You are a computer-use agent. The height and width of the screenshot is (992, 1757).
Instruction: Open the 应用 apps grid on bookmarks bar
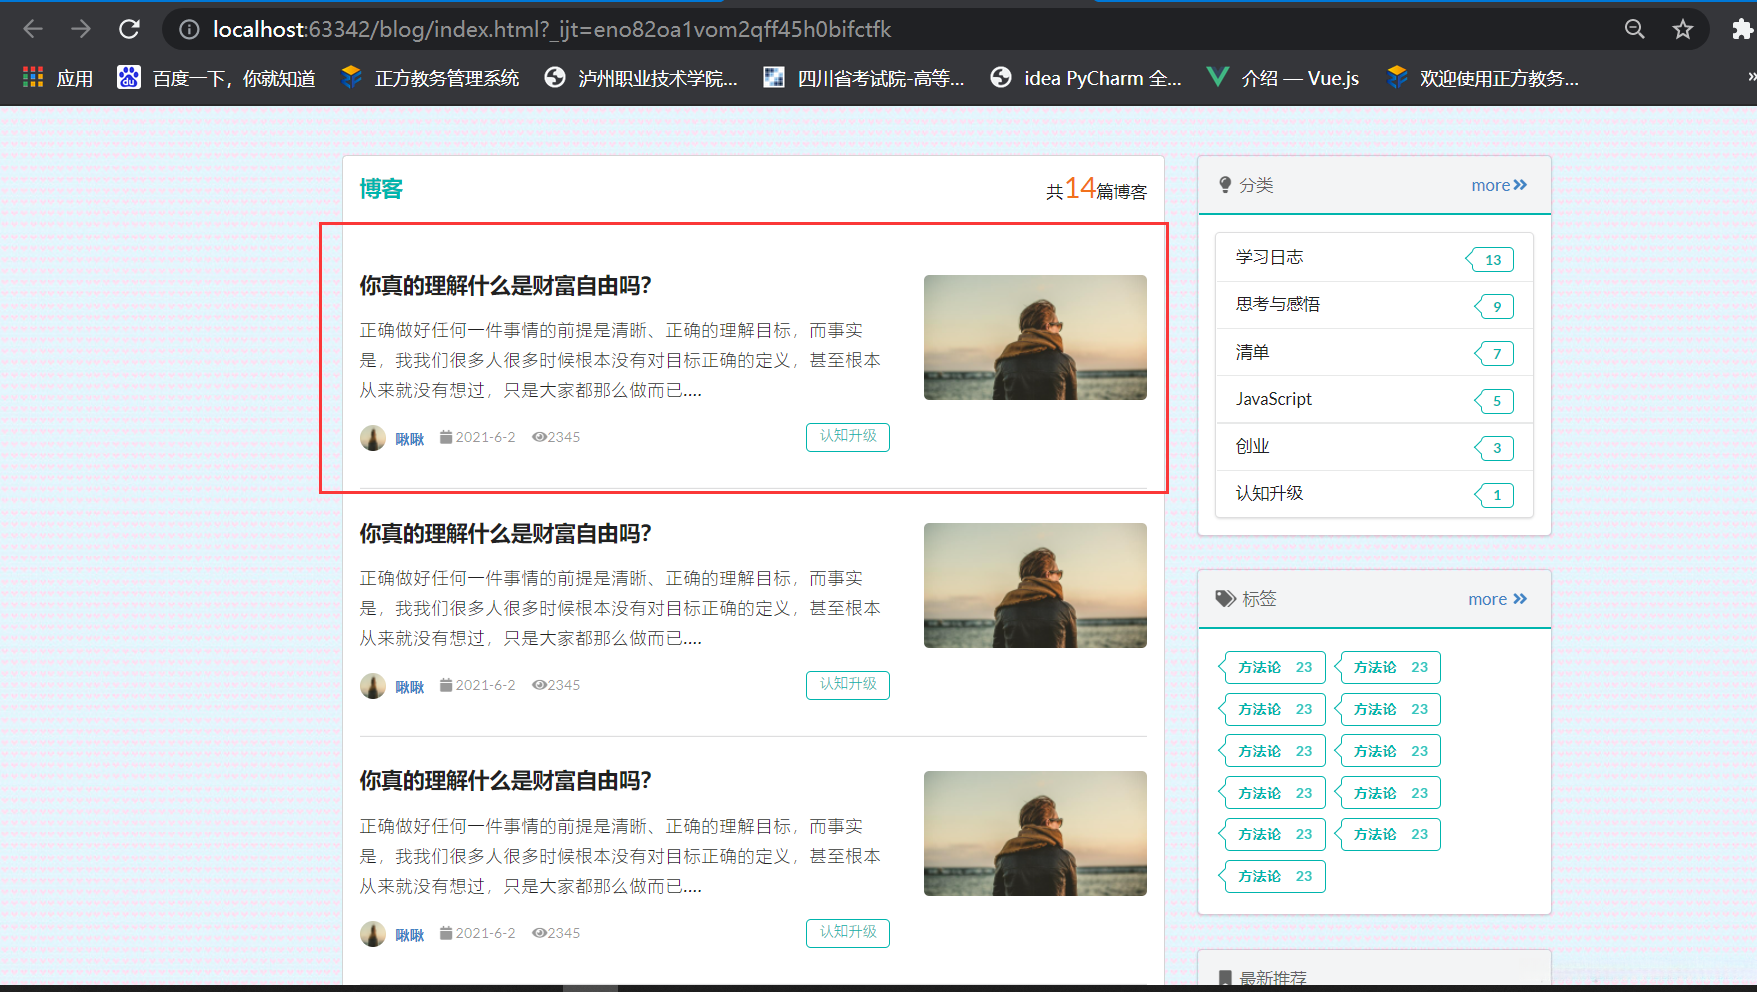(55, 77)
